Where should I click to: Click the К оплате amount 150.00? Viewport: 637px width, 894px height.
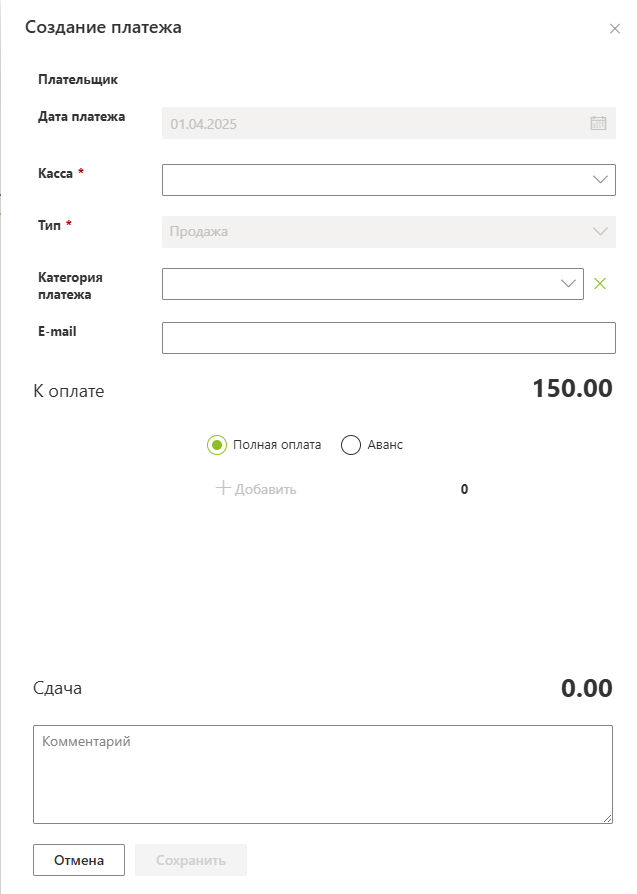tap(572, 389)
